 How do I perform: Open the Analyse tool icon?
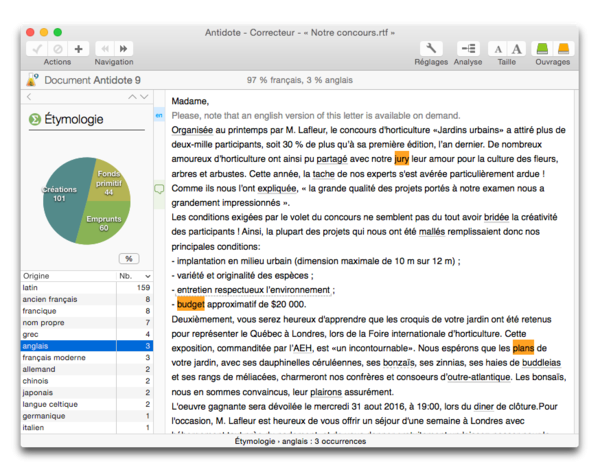point(468,49)
